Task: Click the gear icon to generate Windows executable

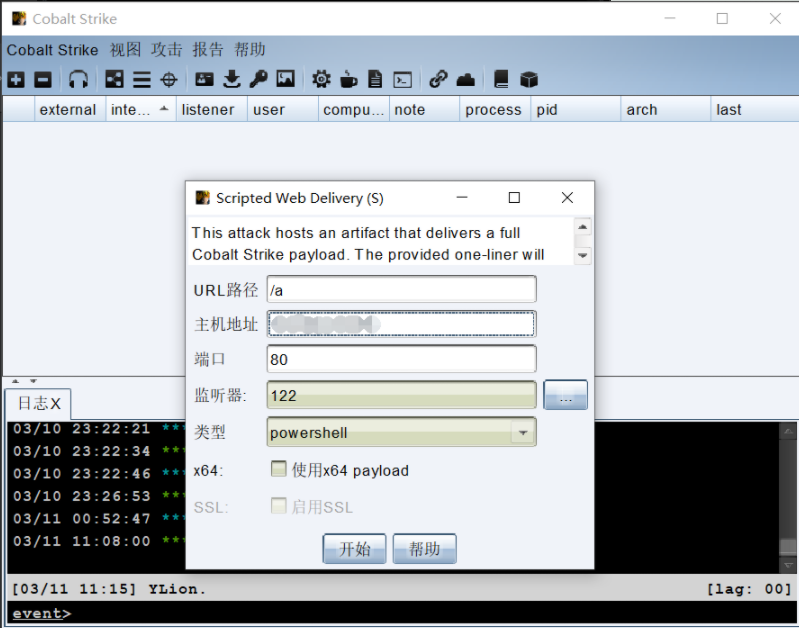Action: click(321, 80)
